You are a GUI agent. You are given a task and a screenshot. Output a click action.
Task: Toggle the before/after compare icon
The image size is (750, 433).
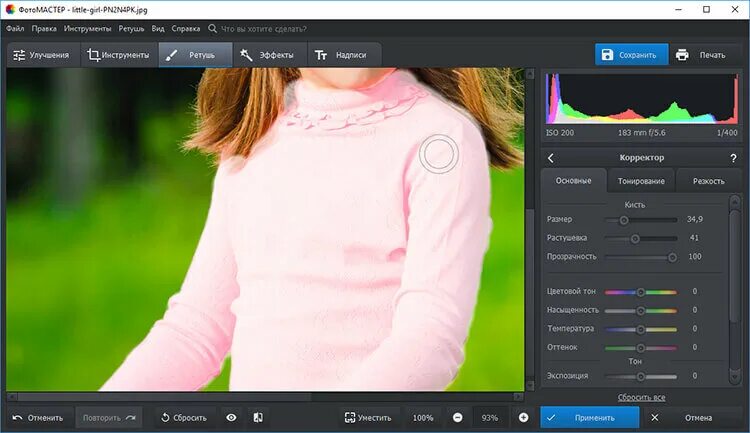point(258,418)
